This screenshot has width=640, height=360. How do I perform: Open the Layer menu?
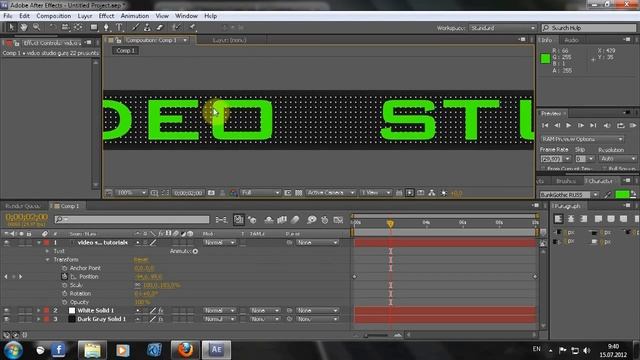click(84, 16)
